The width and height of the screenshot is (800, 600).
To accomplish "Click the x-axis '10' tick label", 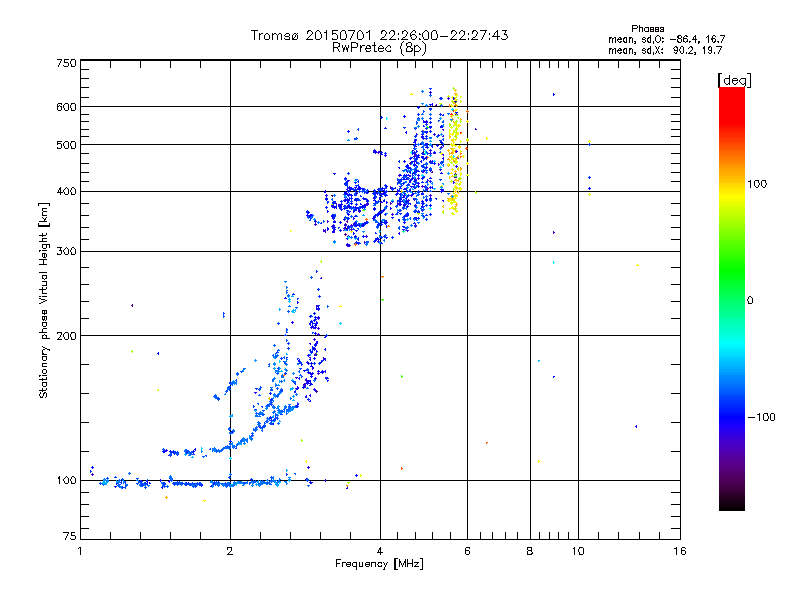I will coord(578,551).
